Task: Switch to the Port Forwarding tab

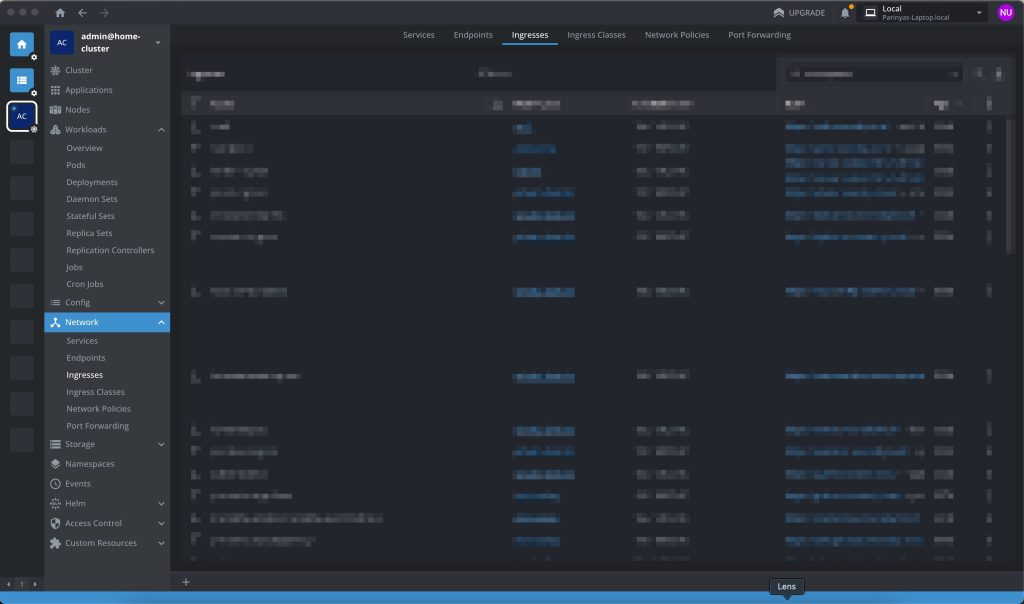Action: click(759, 35)
